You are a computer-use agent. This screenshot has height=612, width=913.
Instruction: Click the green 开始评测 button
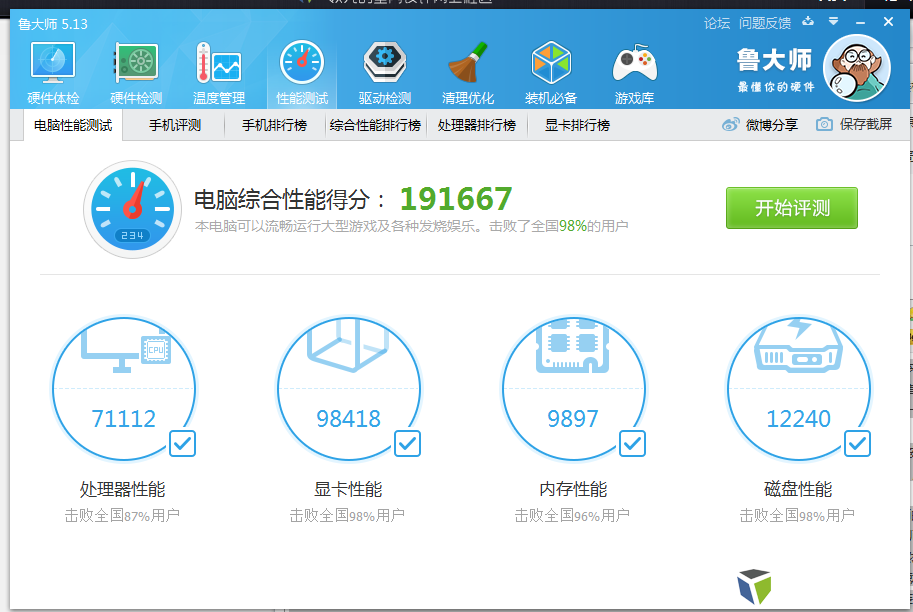pos(791,208)
